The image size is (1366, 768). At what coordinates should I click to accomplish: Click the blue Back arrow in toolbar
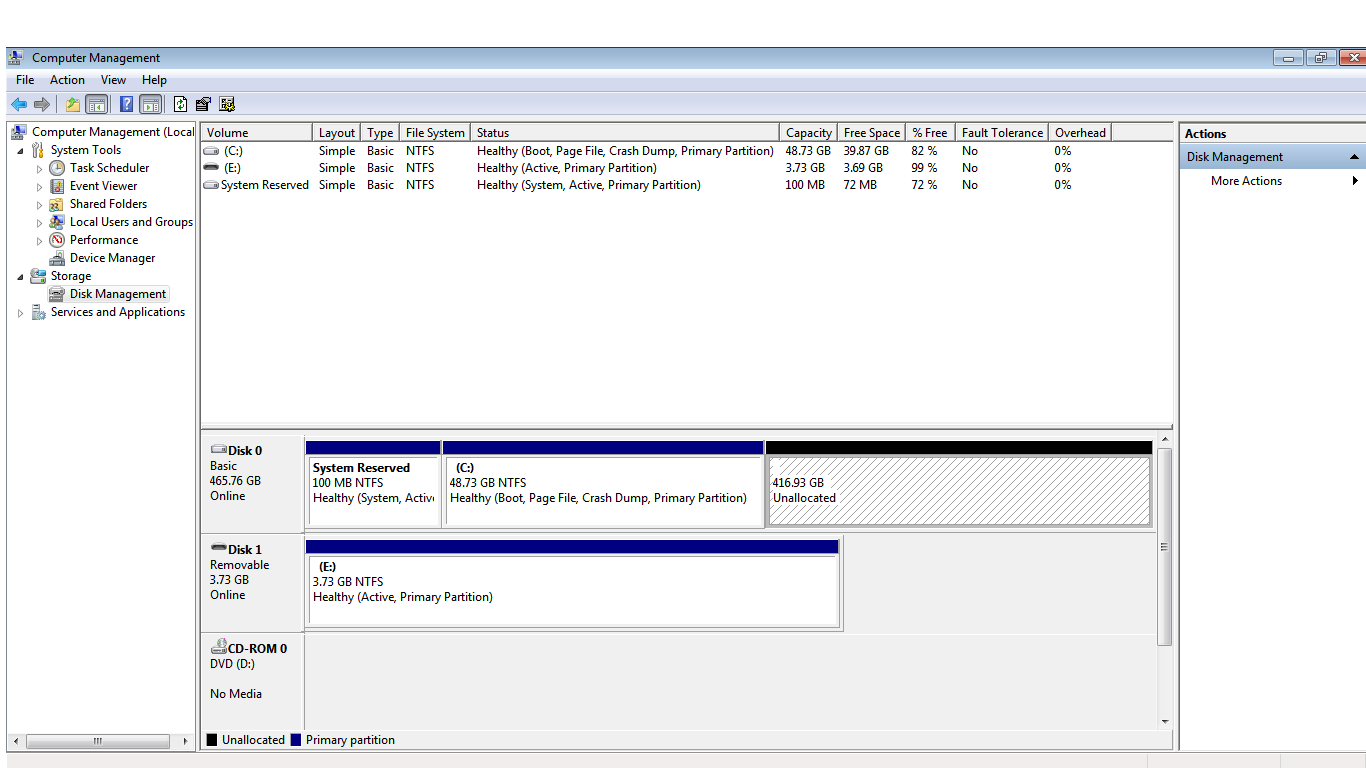pyautogui.click(x=18, y=104)
